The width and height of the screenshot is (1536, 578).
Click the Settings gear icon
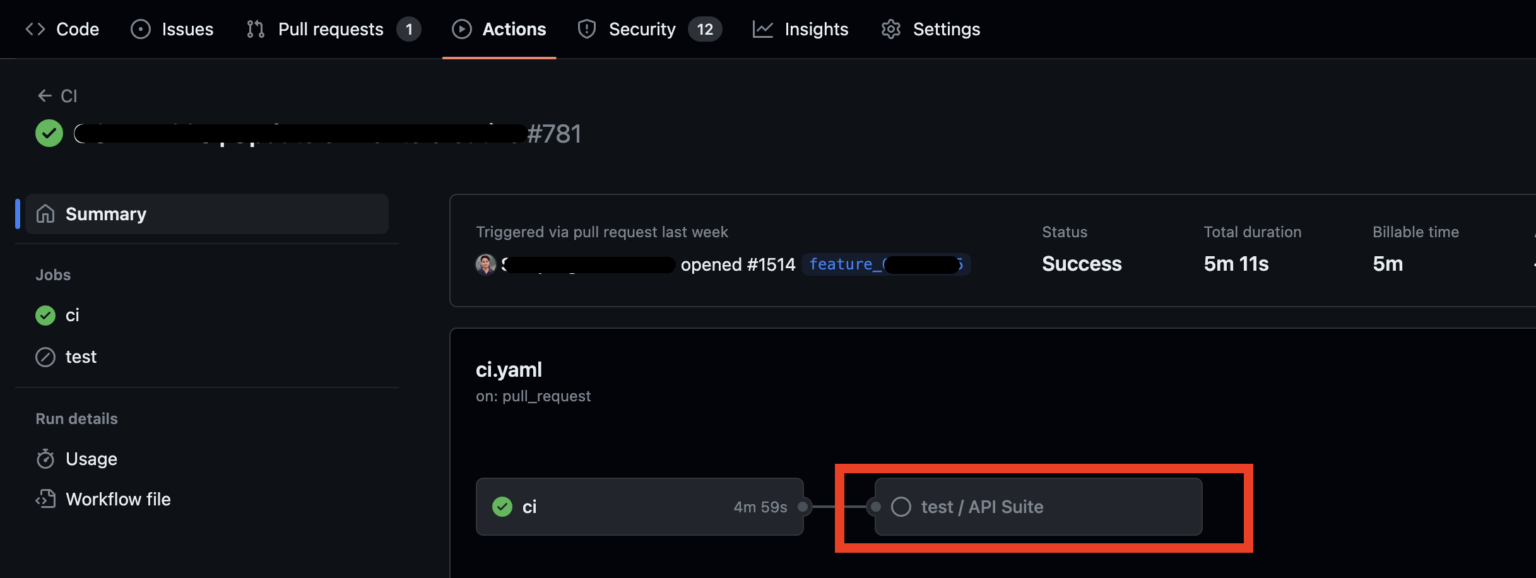(891, 29)
